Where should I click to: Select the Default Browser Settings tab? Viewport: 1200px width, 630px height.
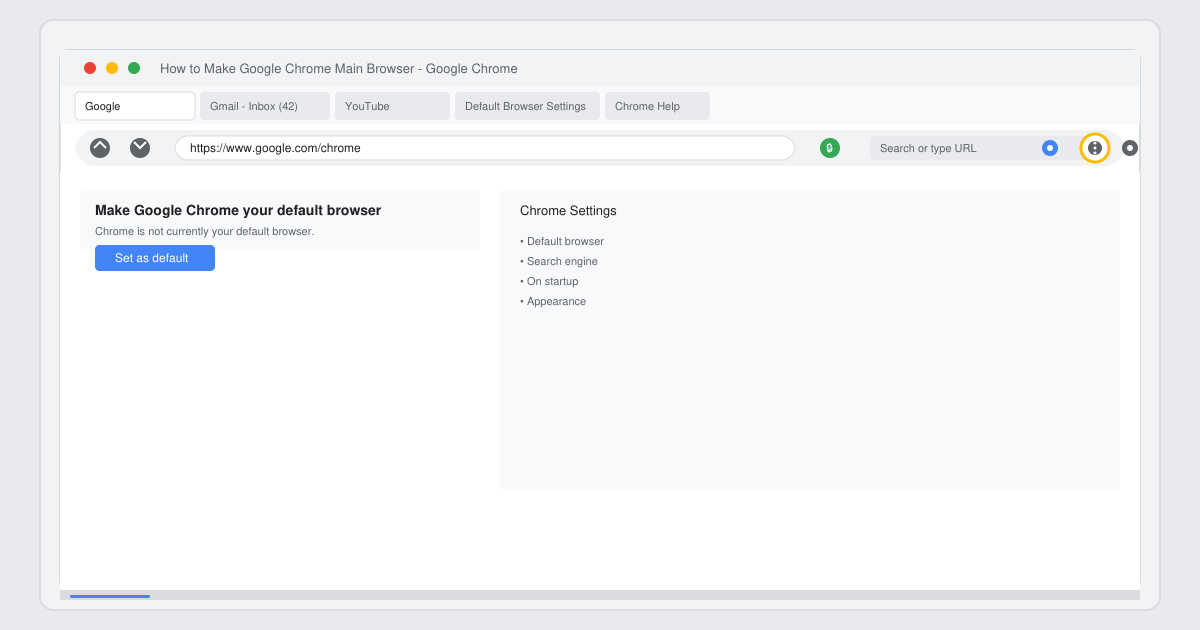pos(527,106)
